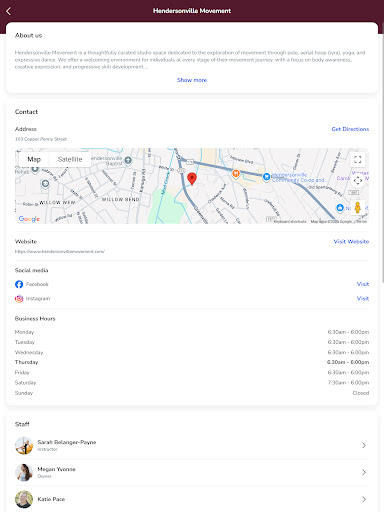Click Visit Website link
The image size is (384, 512).
pos(351,241)
